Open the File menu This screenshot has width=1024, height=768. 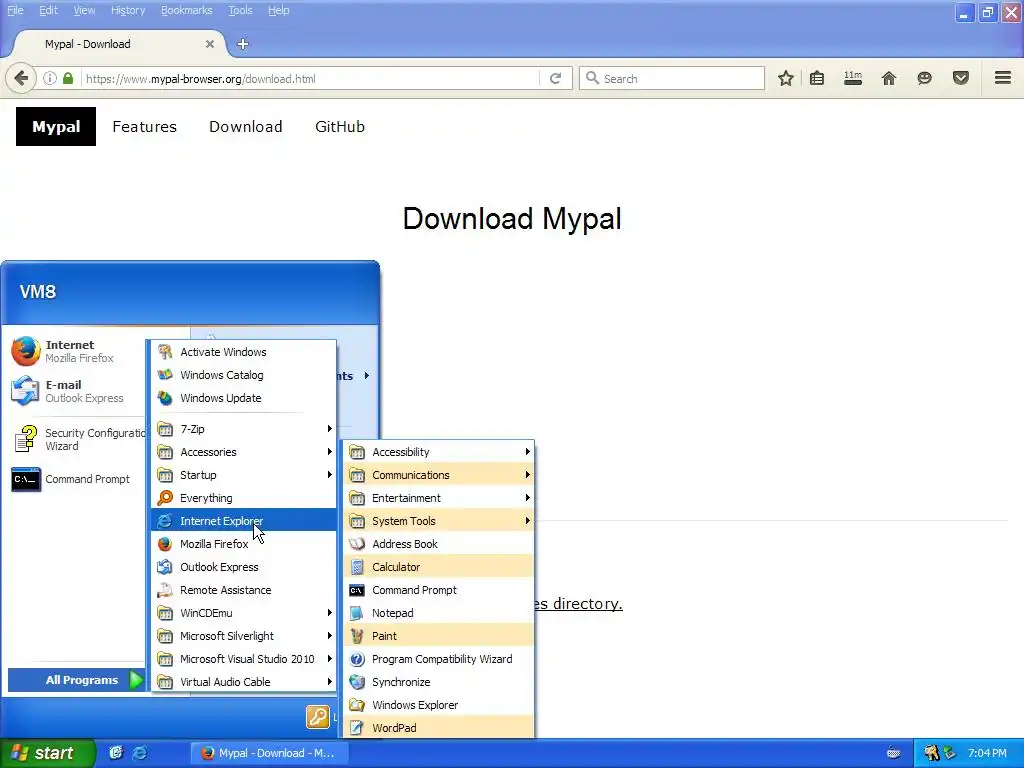[15, 10]
